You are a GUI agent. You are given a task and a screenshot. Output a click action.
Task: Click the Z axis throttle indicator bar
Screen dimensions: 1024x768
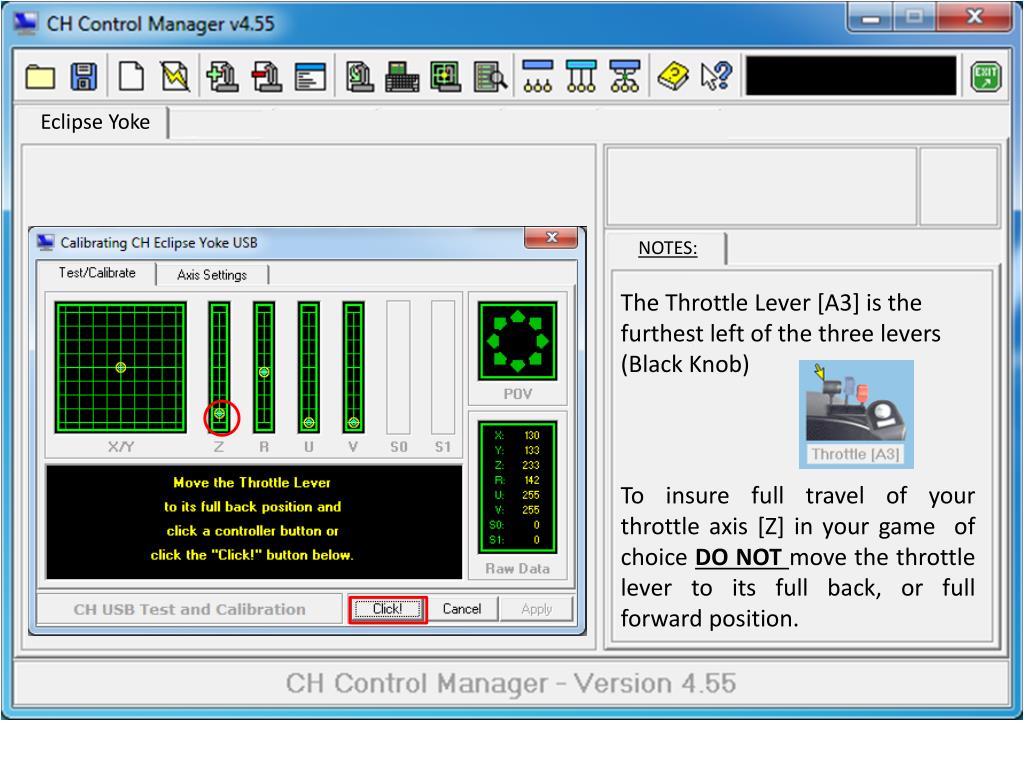[x=219, y=367]
